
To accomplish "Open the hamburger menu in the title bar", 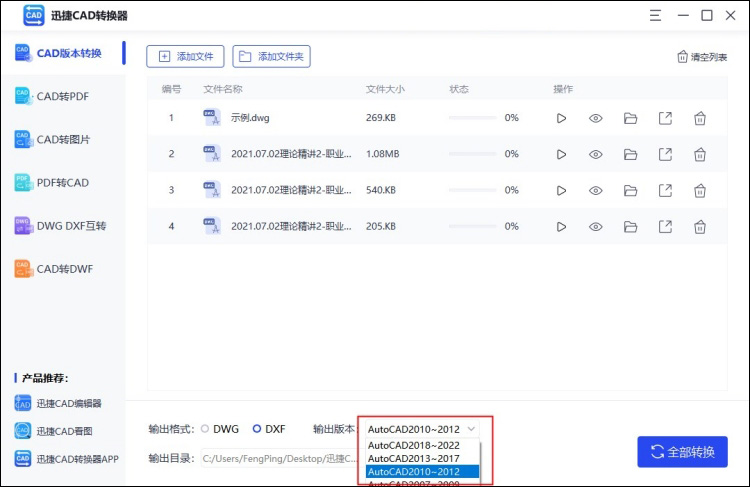I will click(x=655, y=15).
